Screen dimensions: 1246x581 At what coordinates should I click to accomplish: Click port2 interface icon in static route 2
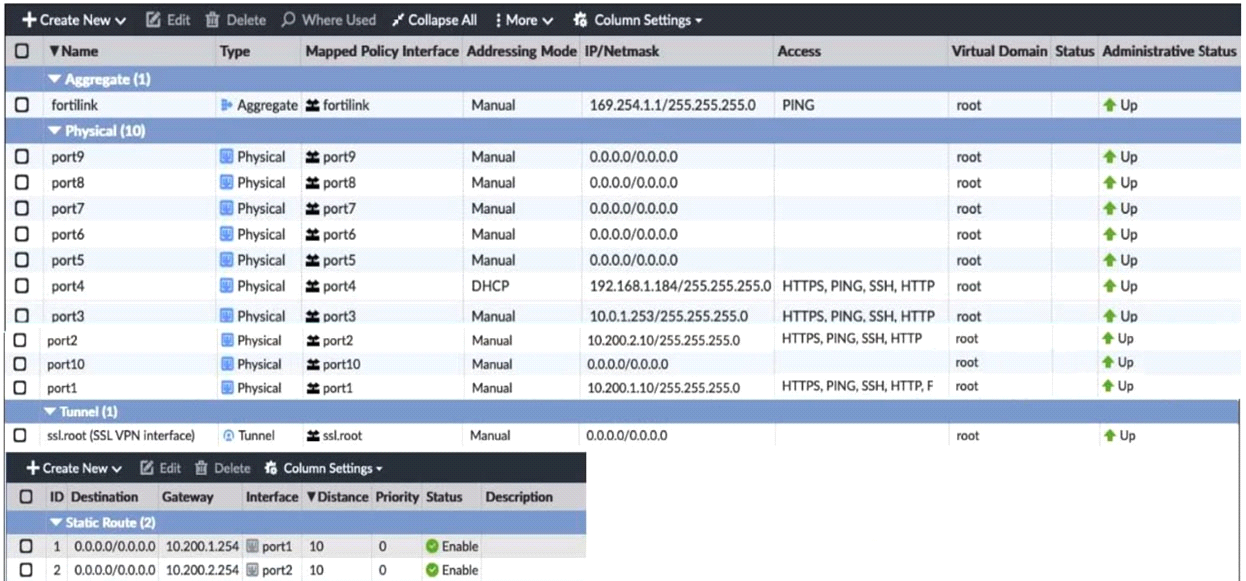pyautogui.click(x=253, y=570)
